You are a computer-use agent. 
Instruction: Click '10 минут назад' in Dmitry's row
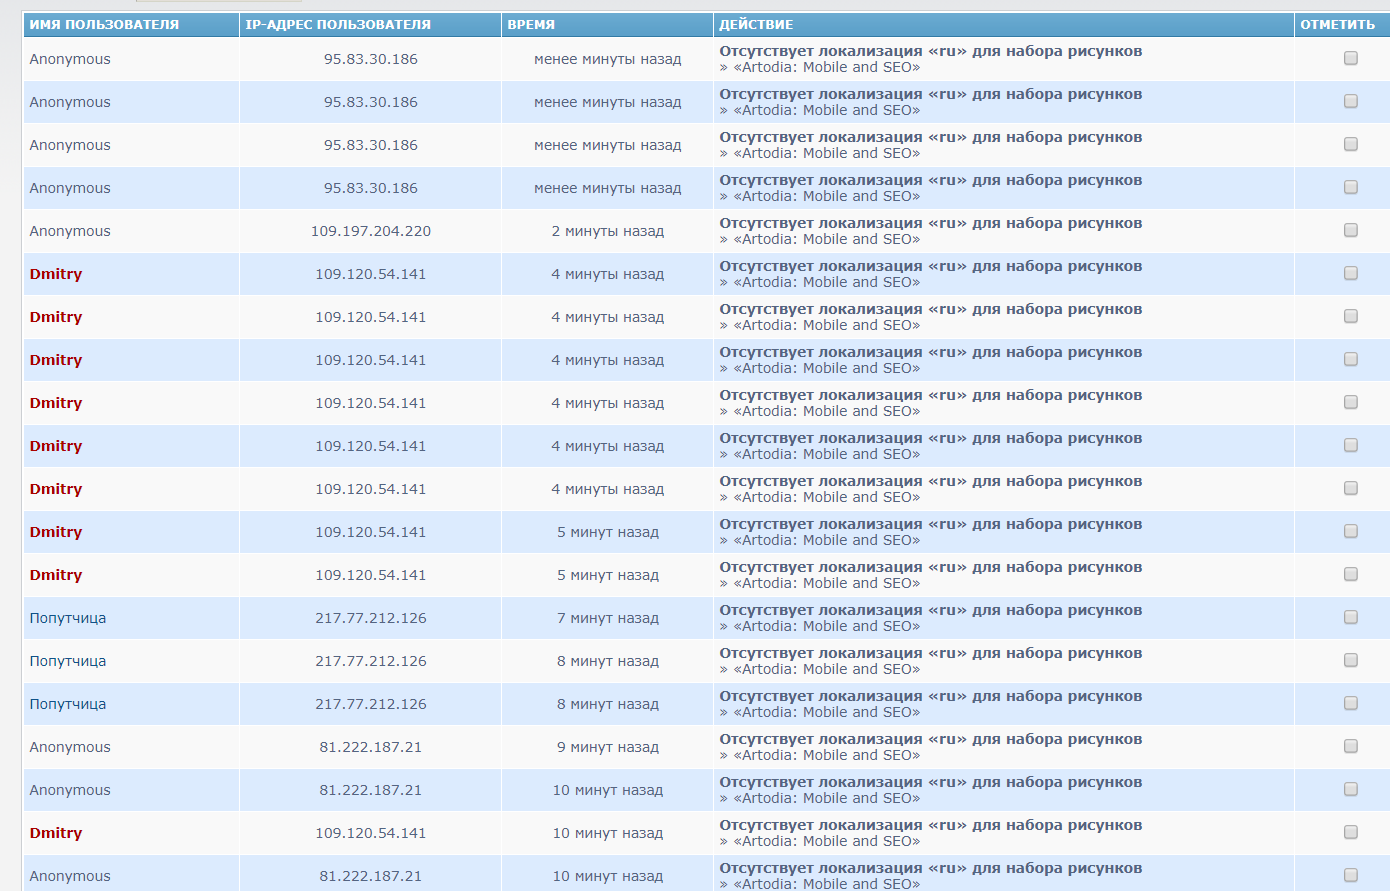[608, 833]
